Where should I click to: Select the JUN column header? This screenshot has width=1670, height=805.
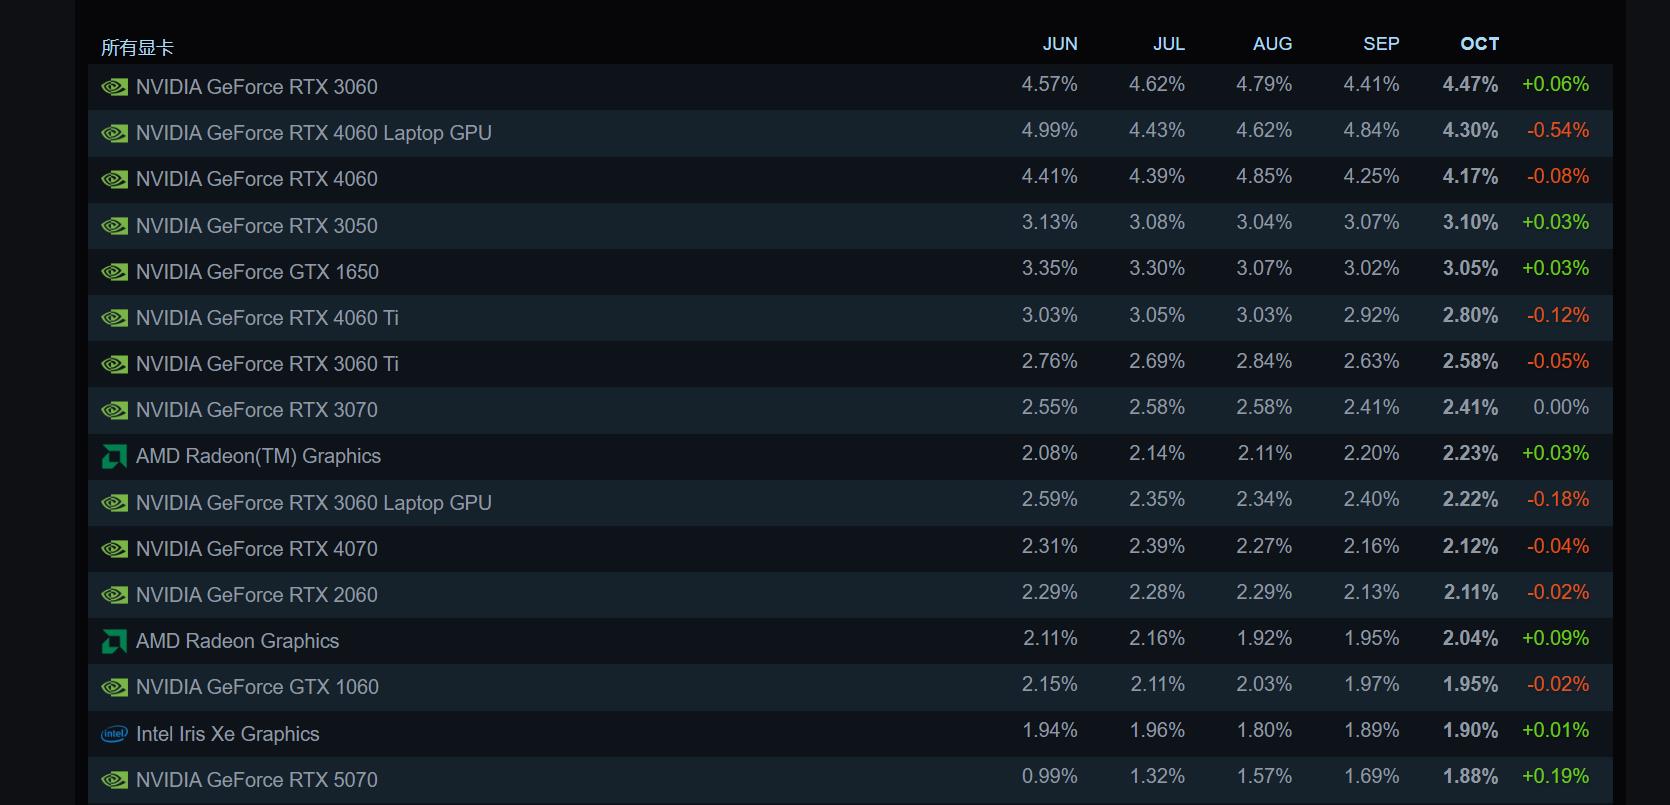tap(1060, 44)
